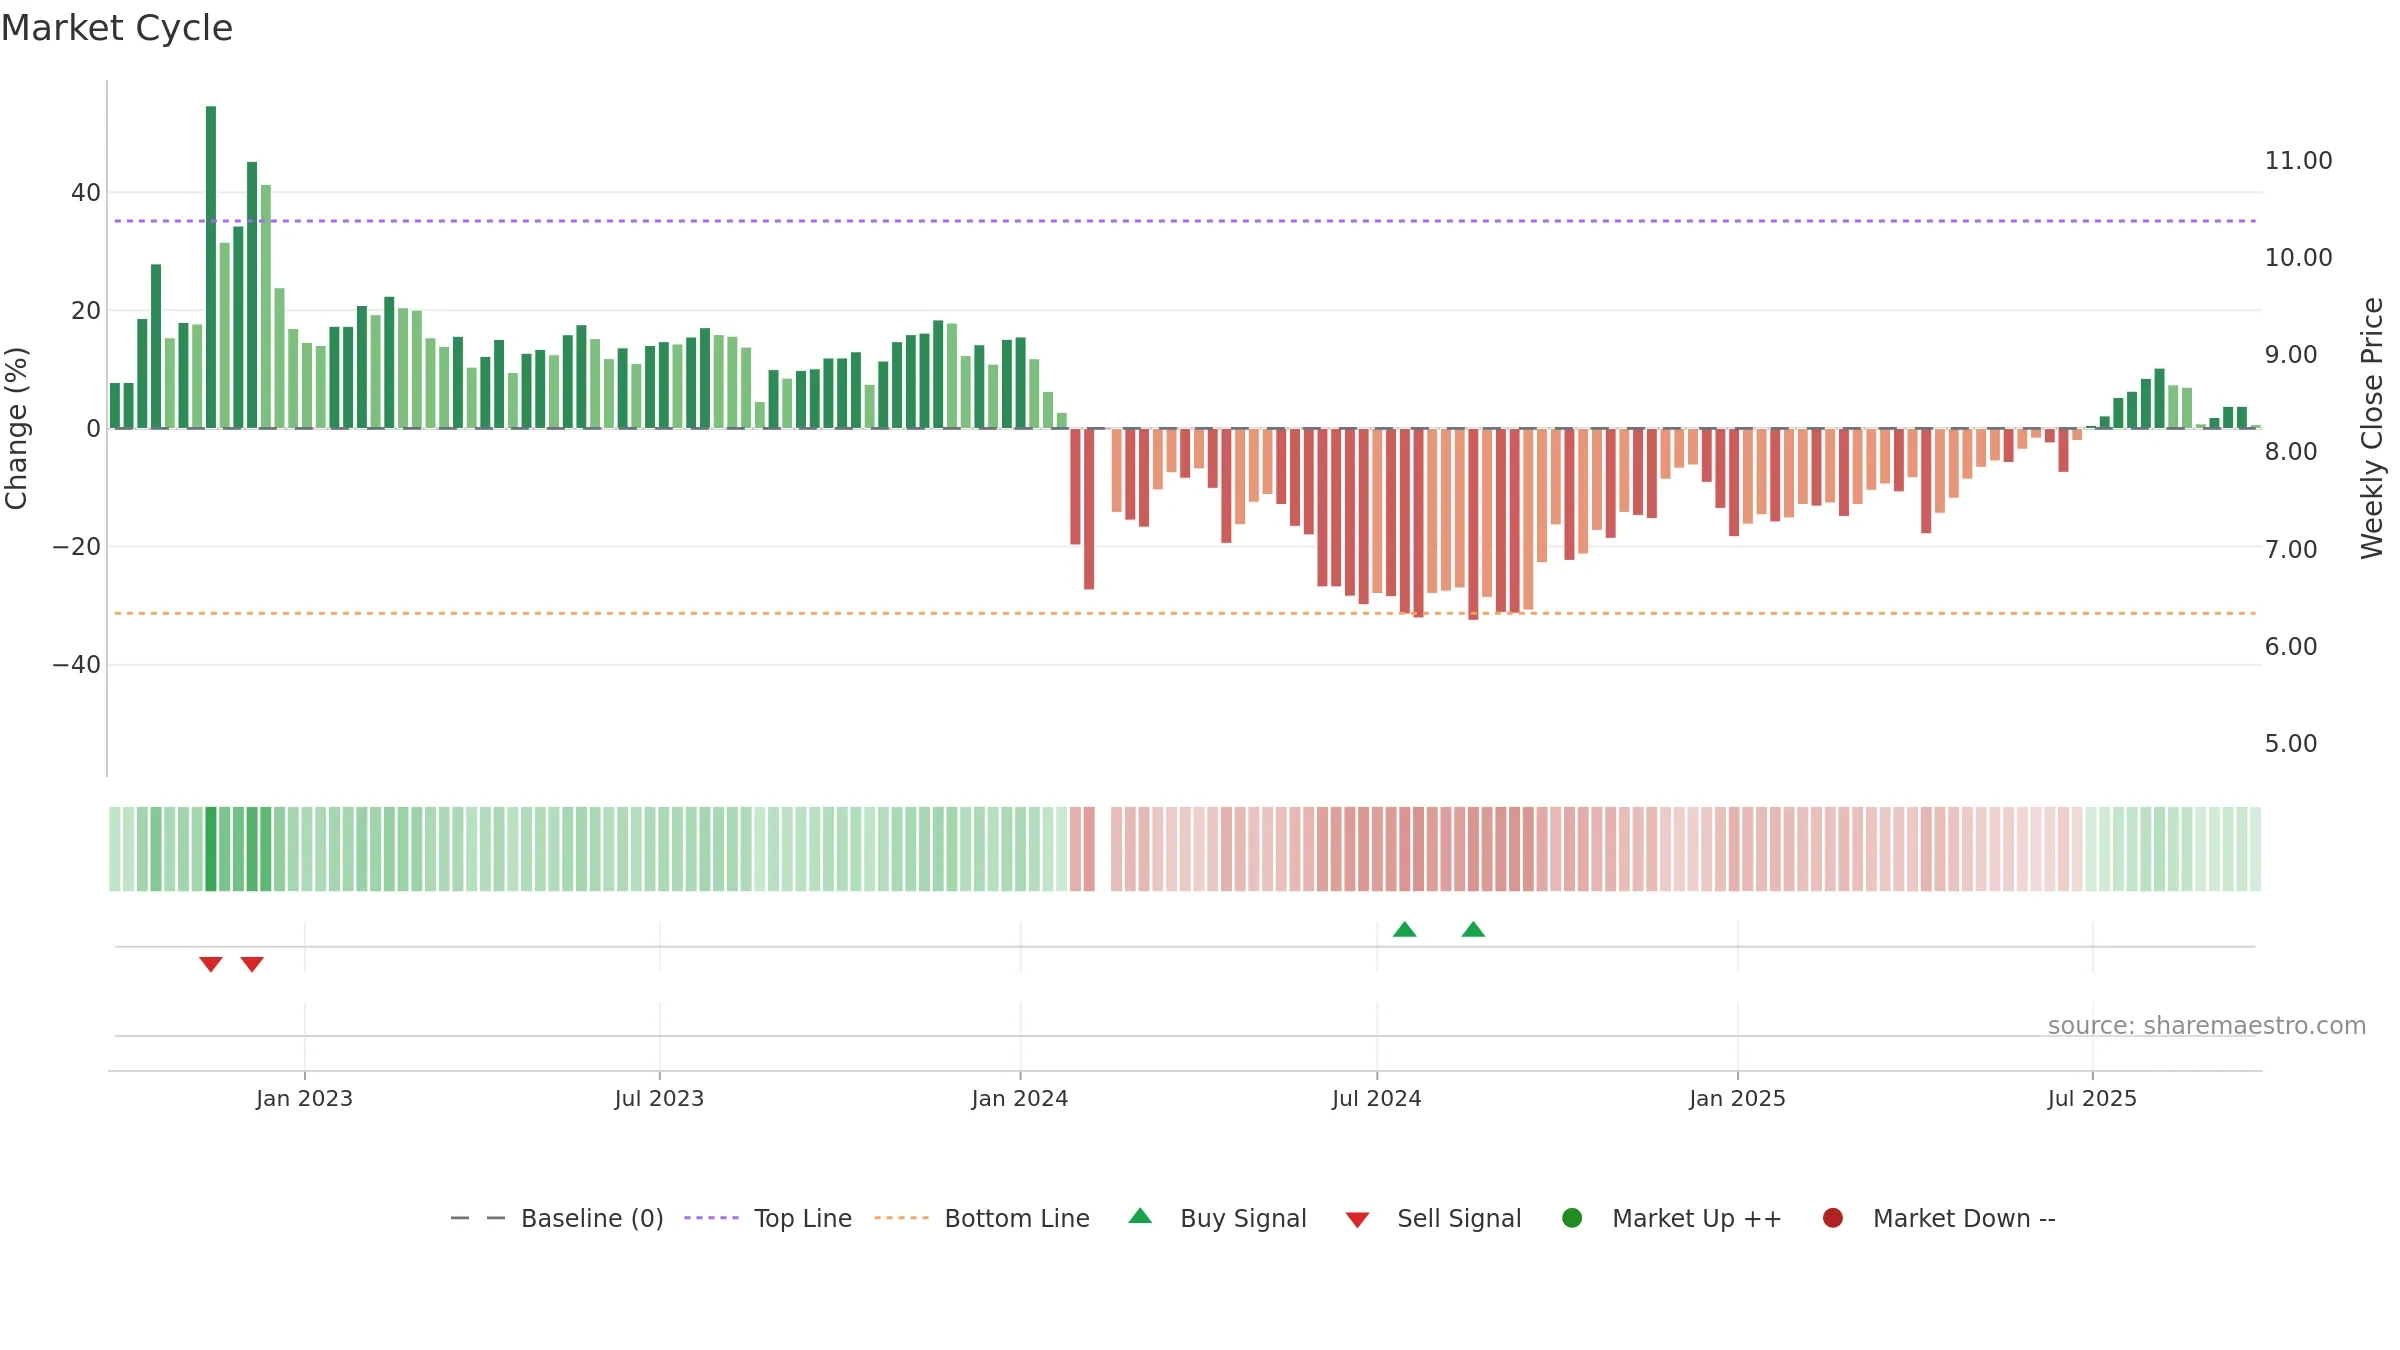Click the tallest green bar above 50%
Viewport: 2400px width, 1350px height.
(x=211, y=267)
